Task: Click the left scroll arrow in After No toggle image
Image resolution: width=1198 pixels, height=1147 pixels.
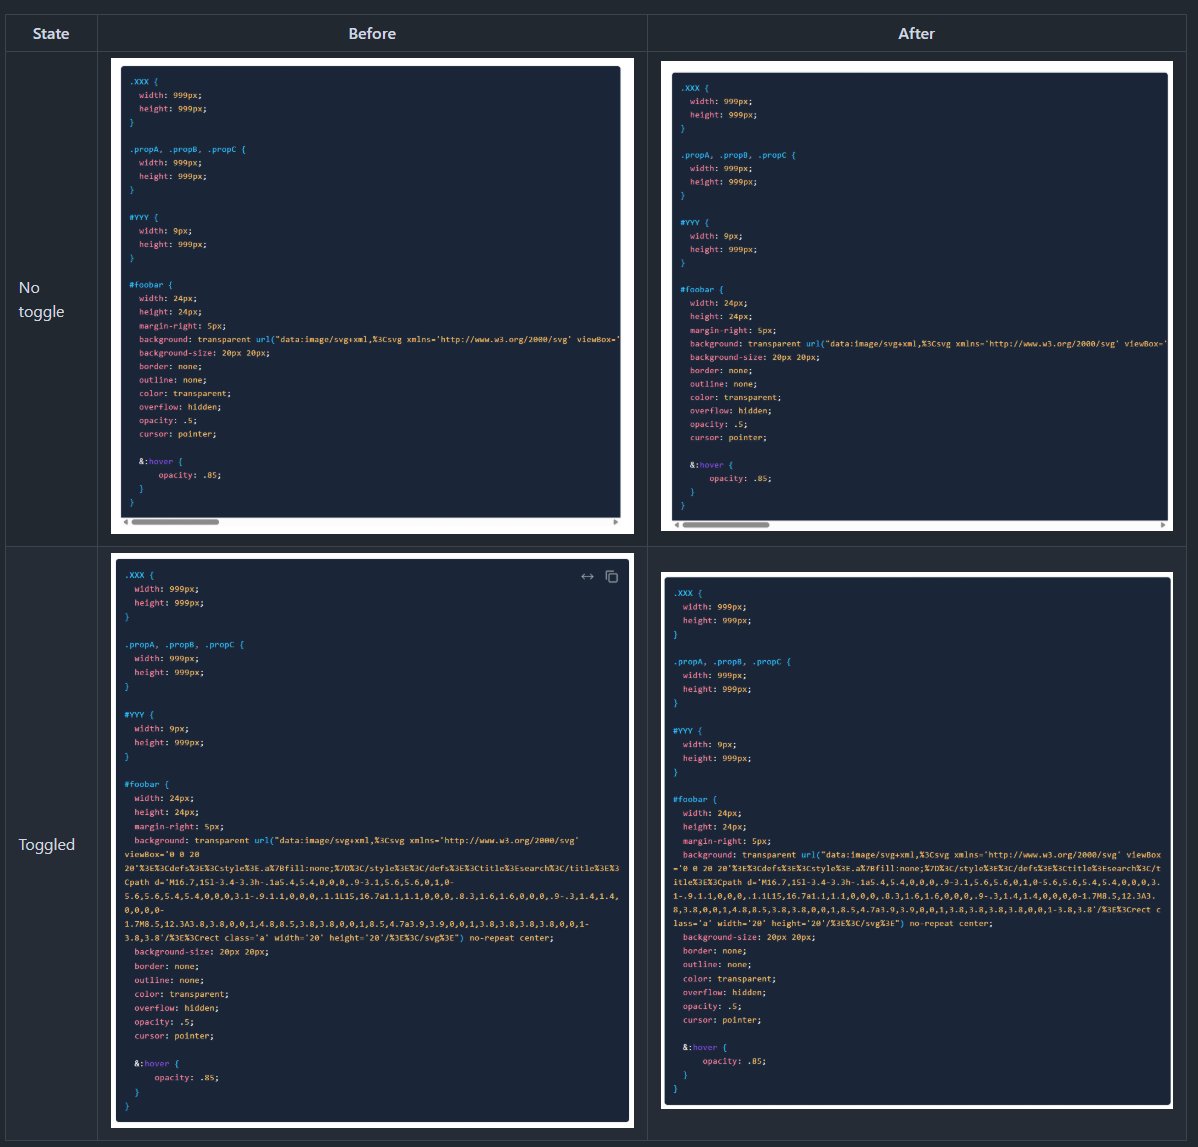Action: pyautogui.click(x=677, y=525)
